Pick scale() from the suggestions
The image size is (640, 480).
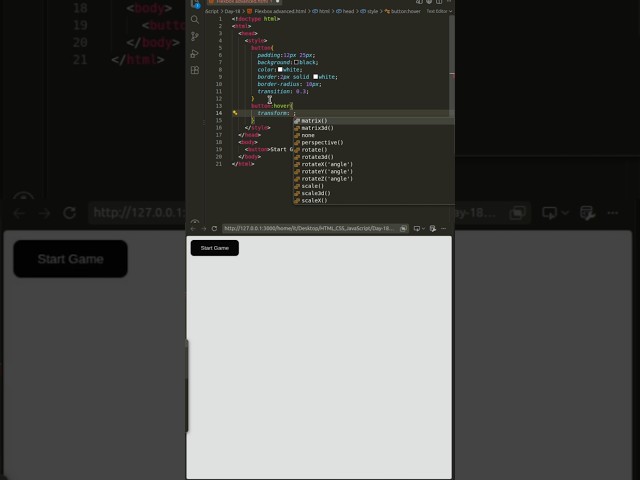(374, 186)
